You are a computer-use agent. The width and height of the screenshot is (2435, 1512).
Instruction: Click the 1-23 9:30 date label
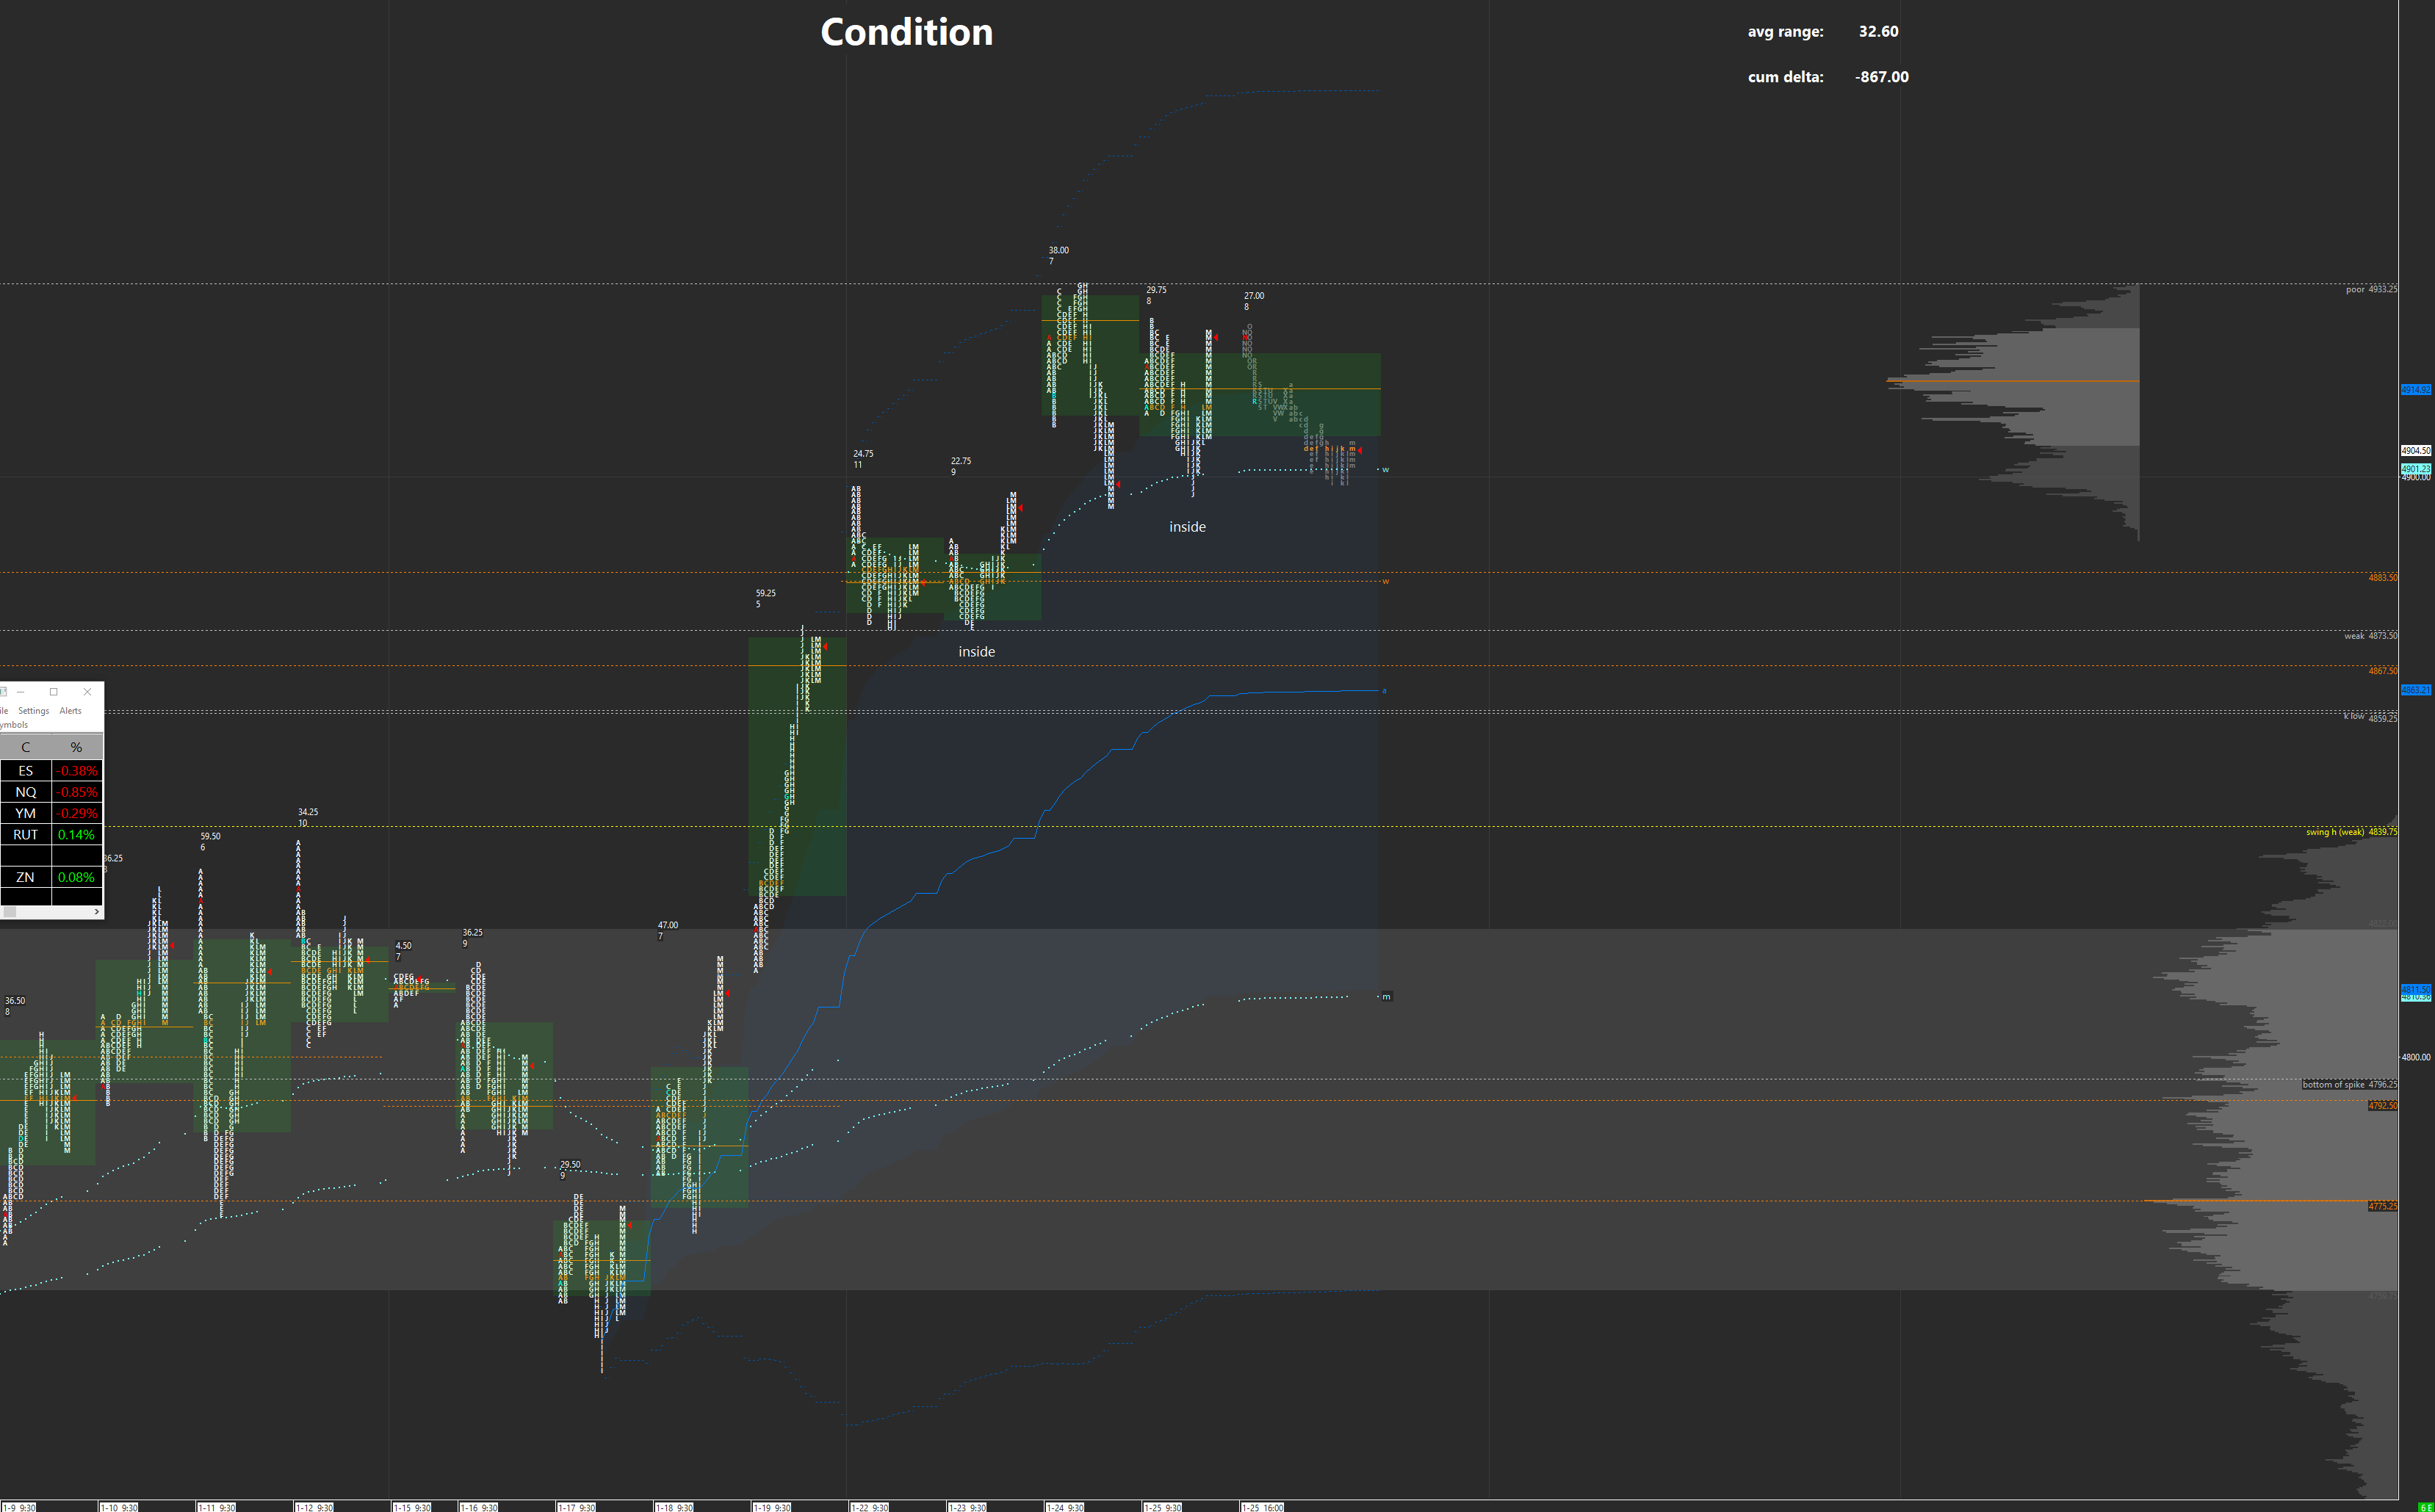click(x=967, y=1507)
